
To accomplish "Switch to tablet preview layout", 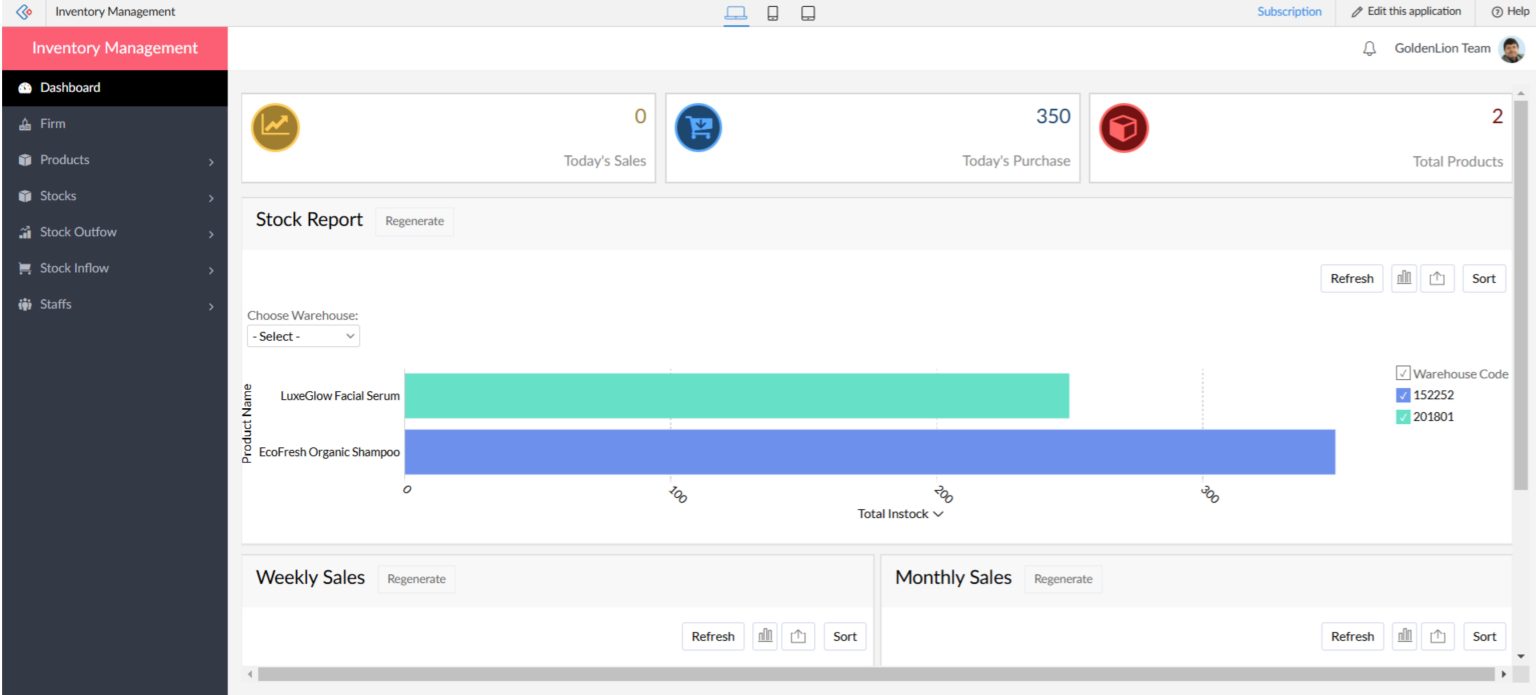I will tap(807, 13).
